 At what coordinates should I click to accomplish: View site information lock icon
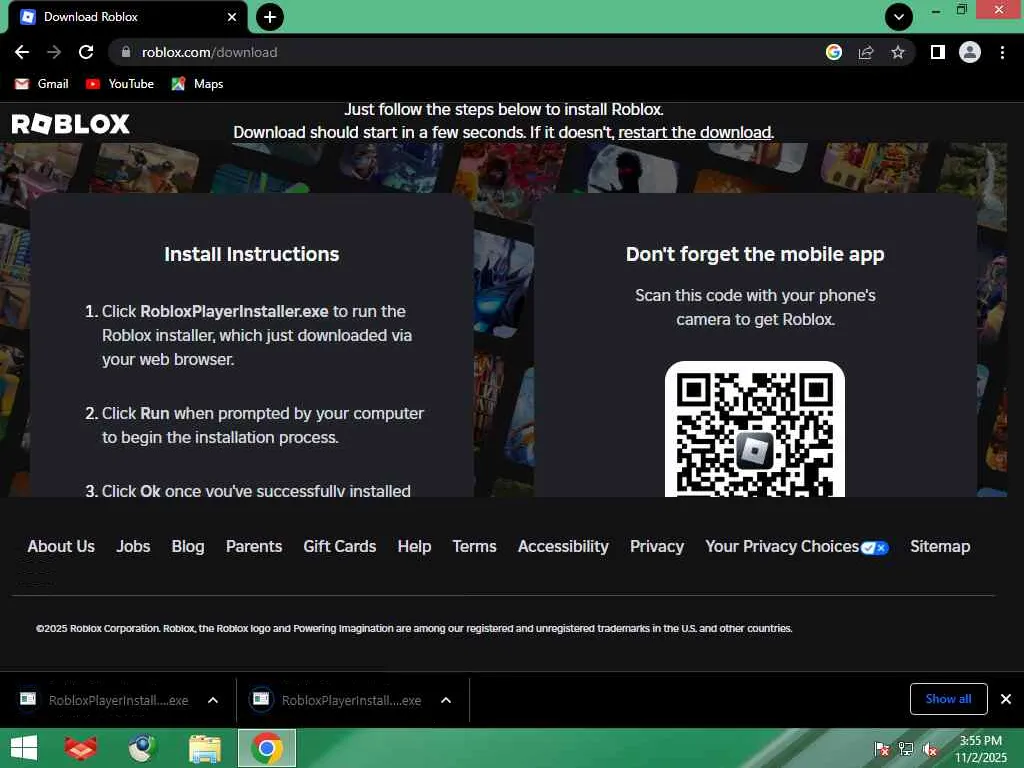pos(126,52)
